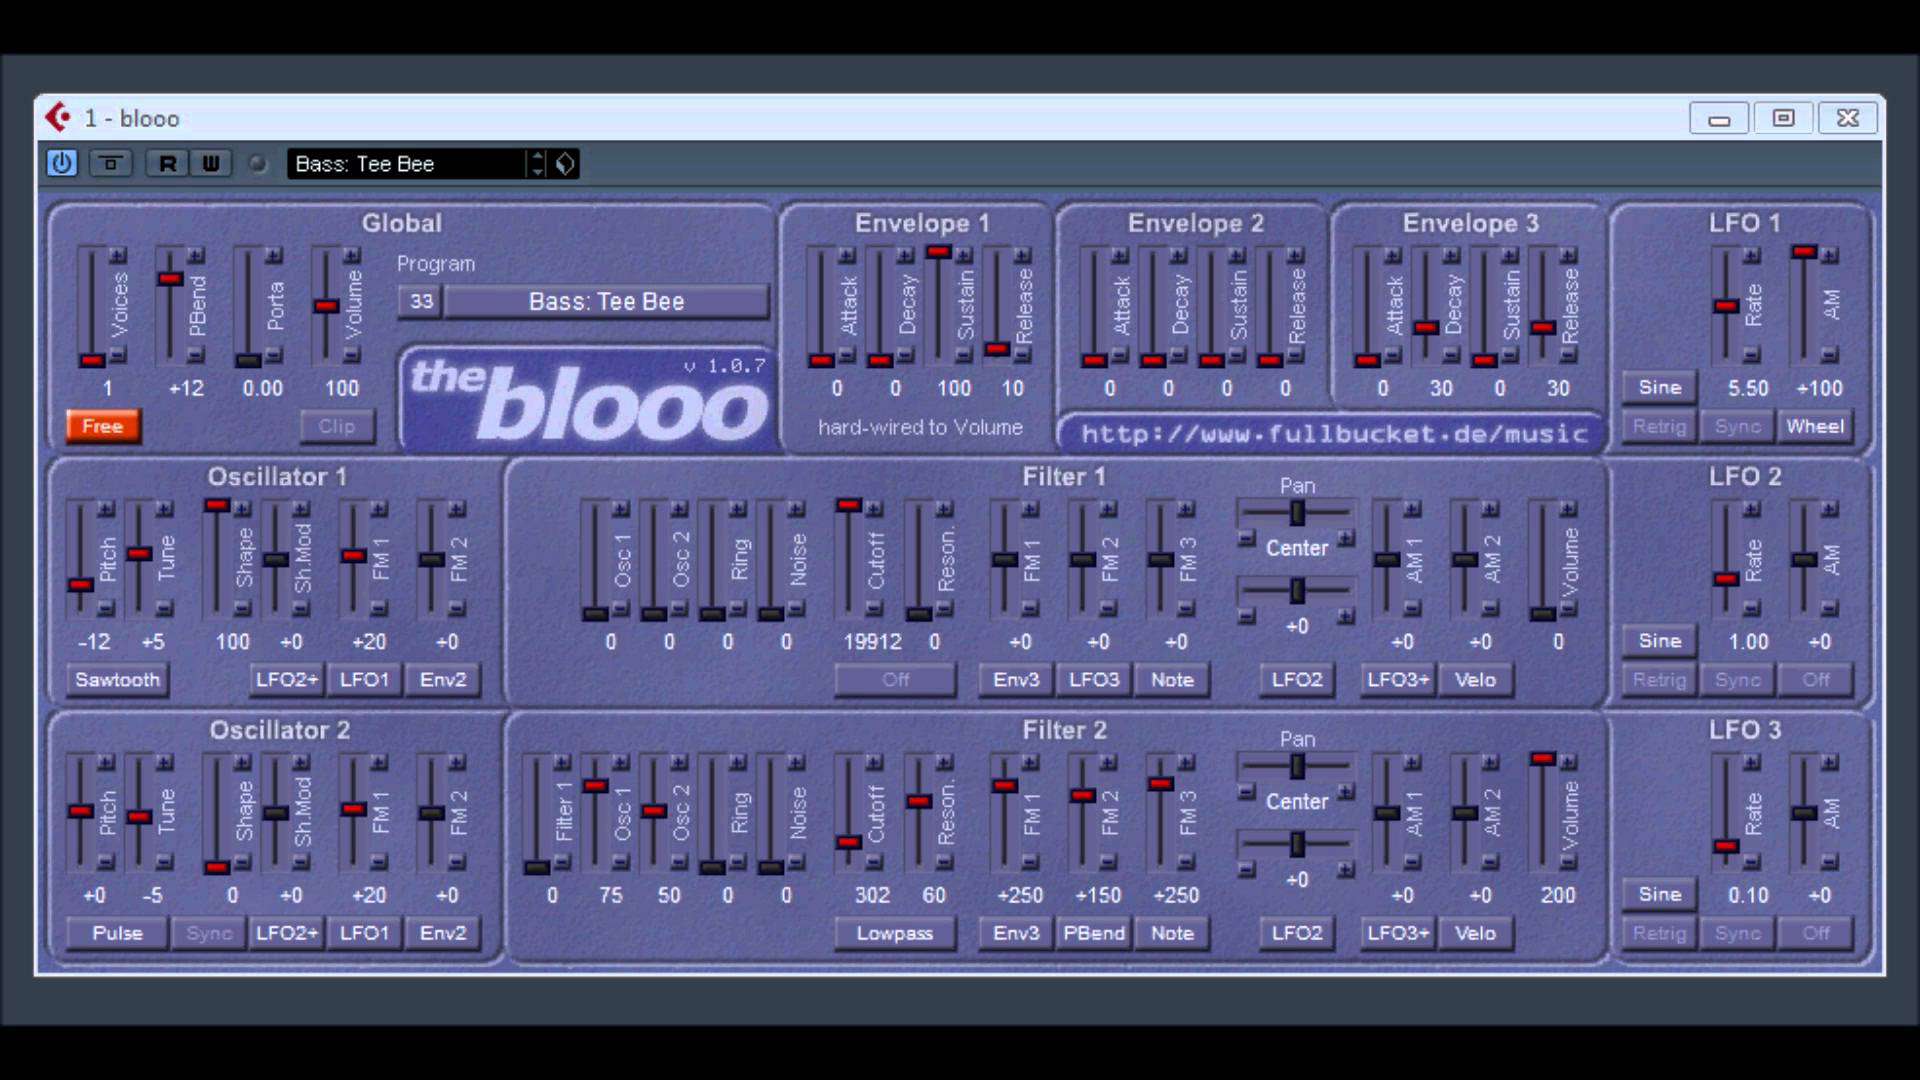The image size is (1920, 1080).
Task: Click the Cubase logo in the title bar
Action: click(x=58, y=117)
